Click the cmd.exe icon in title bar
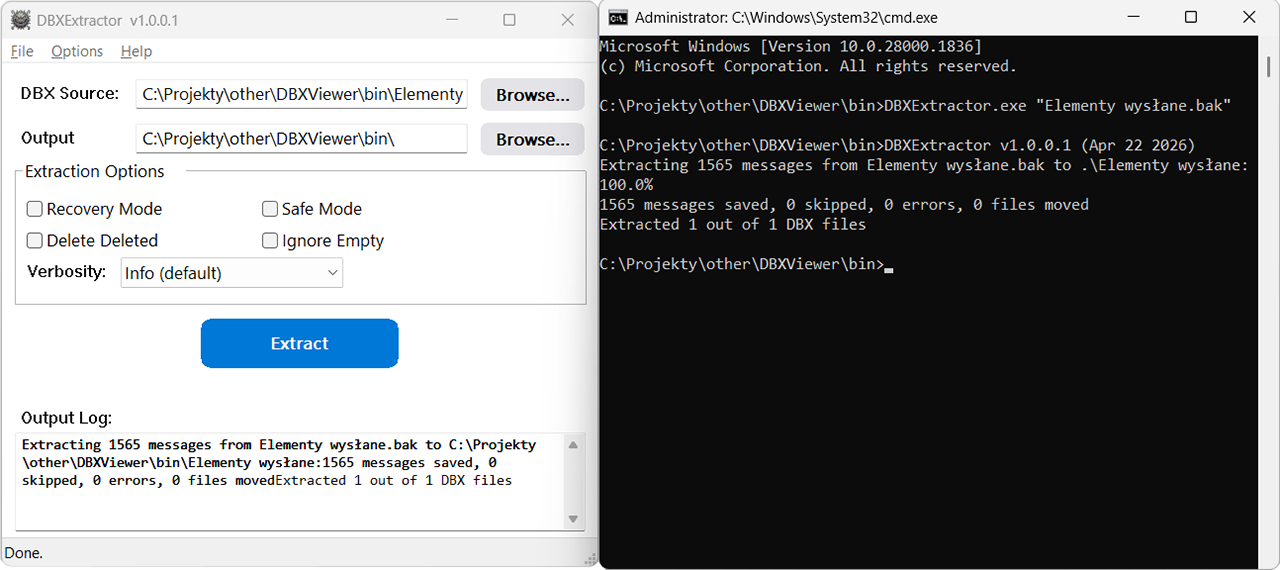 [618, 17]
